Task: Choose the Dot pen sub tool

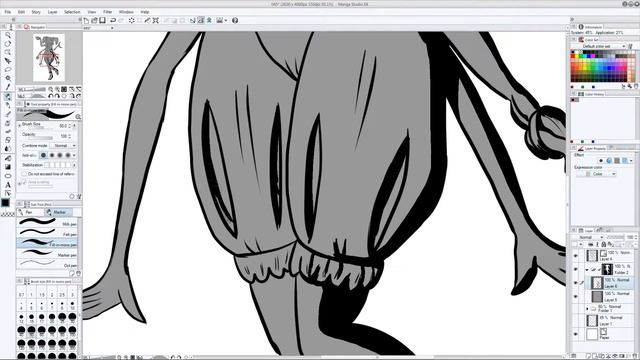Action: pyautogui.click(x=47, y=263)
